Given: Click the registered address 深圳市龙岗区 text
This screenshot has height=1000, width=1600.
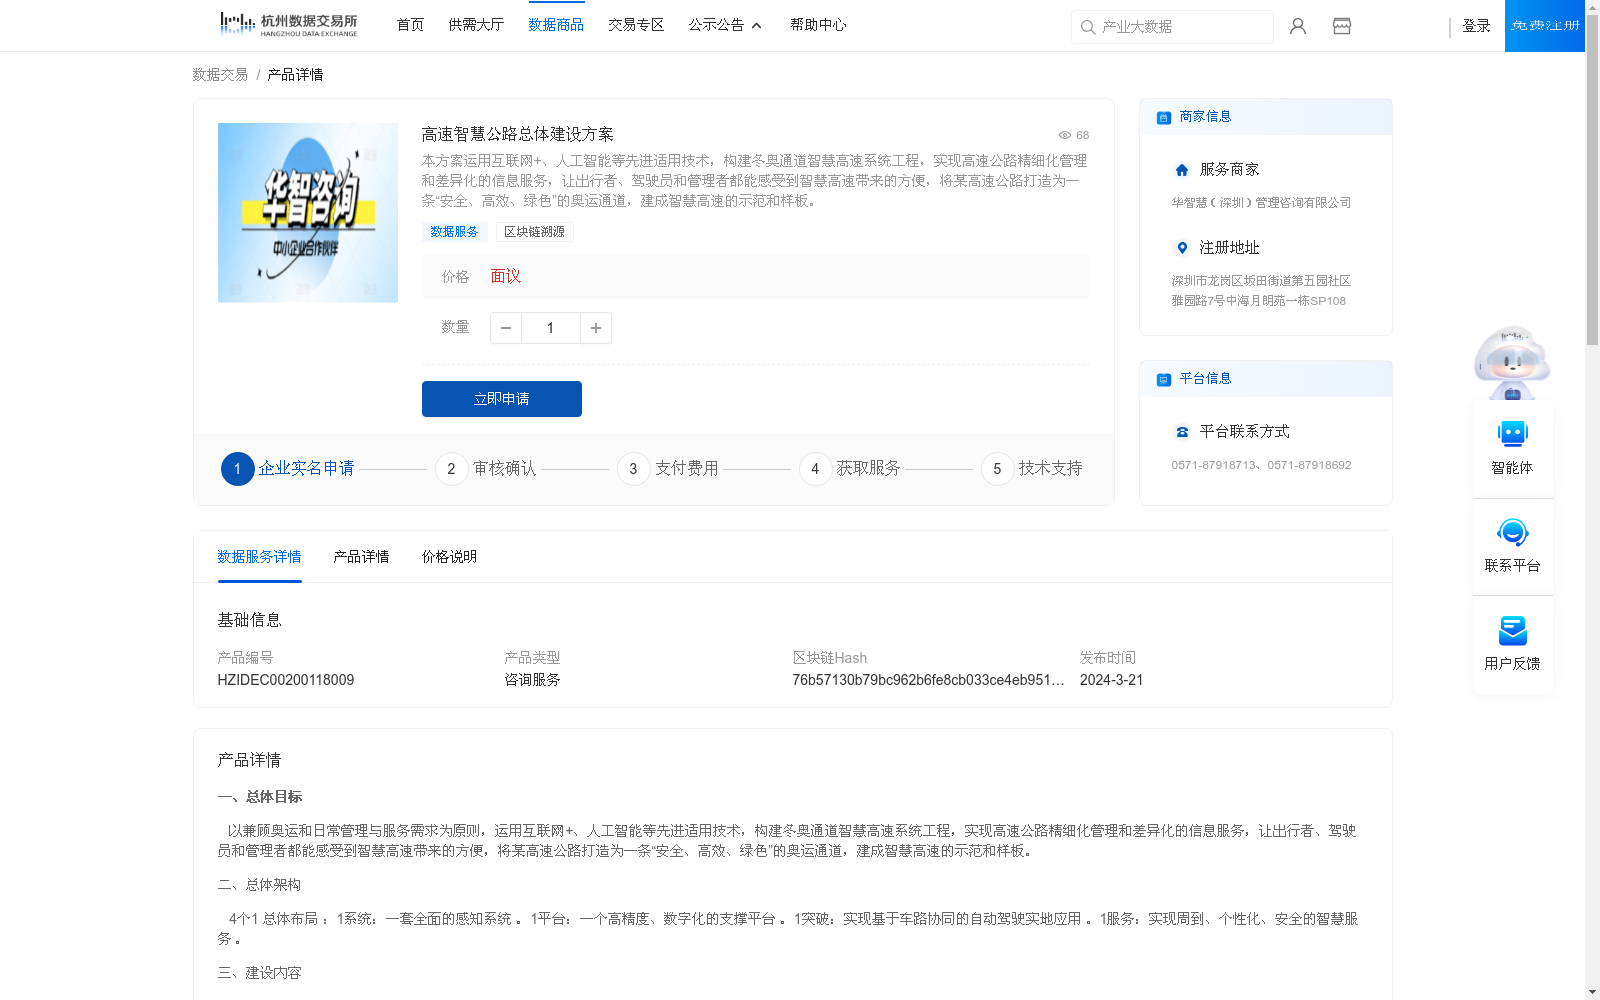Looking at the screenshot, I should point(1261,291).
